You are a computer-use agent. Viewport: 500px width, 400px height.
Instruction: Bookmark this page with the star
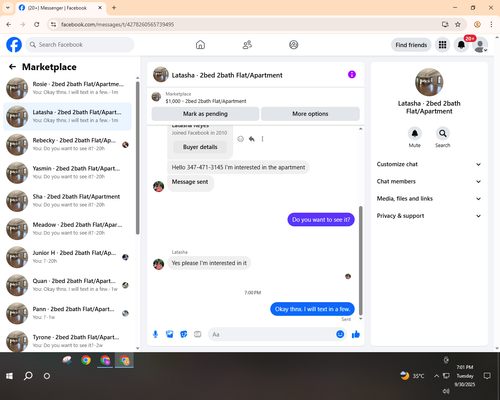click(458, 24)
